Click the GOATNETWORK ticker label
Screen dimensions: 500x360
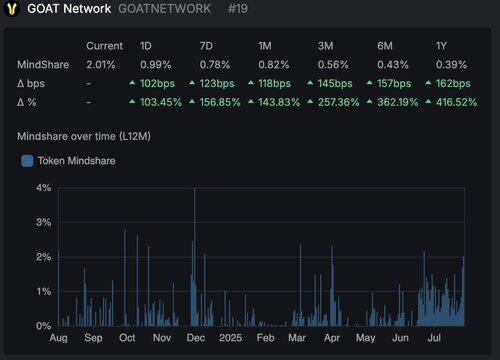point(164,9)
